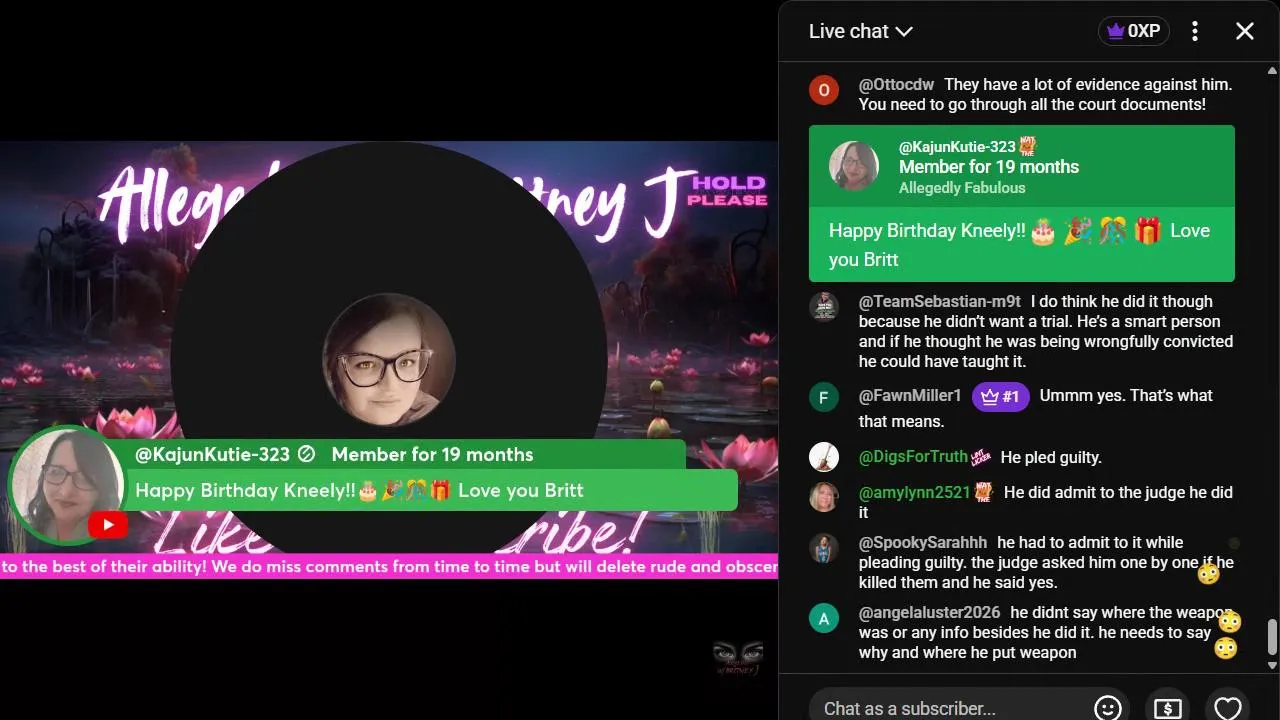The width and height of the screenshot is (1280, 720).
Task: Send a heart reaction
Action: pos(1227,708)
